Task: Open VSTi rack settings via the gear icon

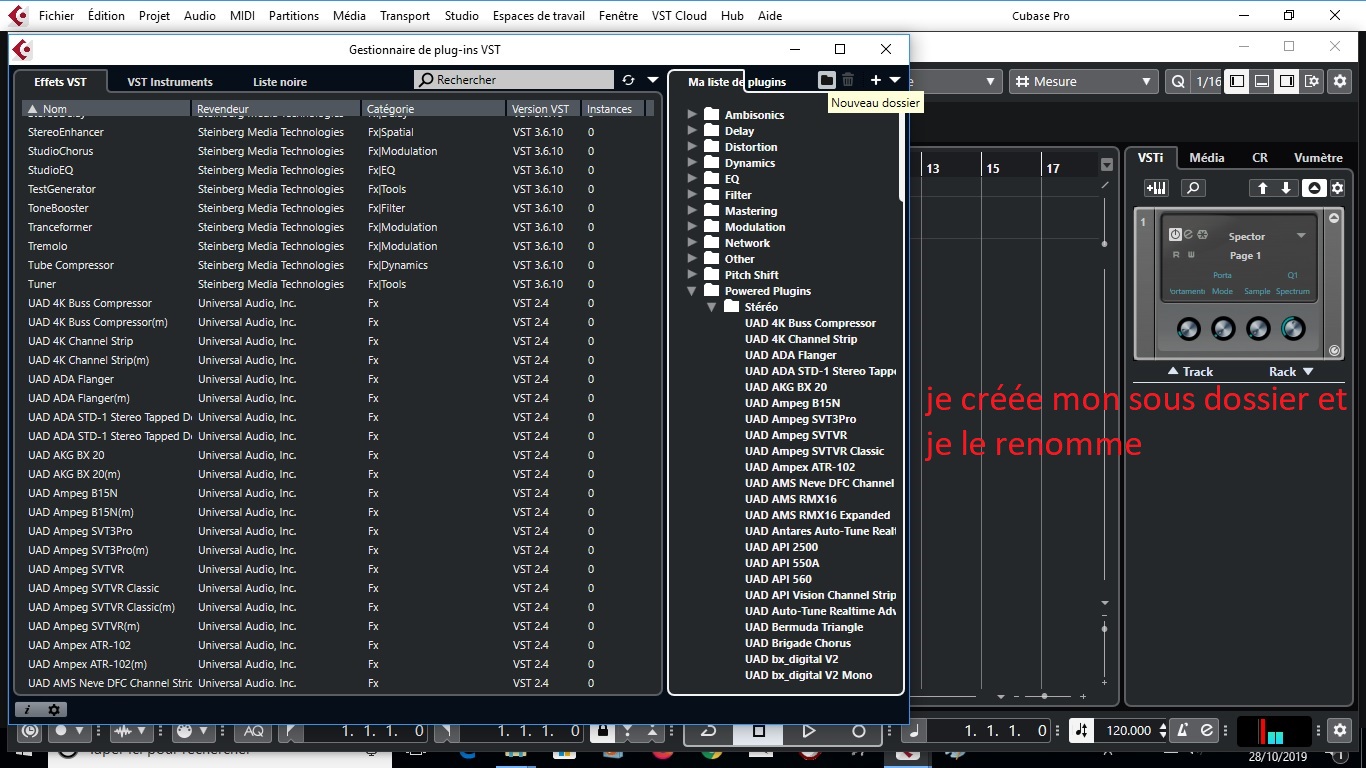Action: [x=1337, y=188]
